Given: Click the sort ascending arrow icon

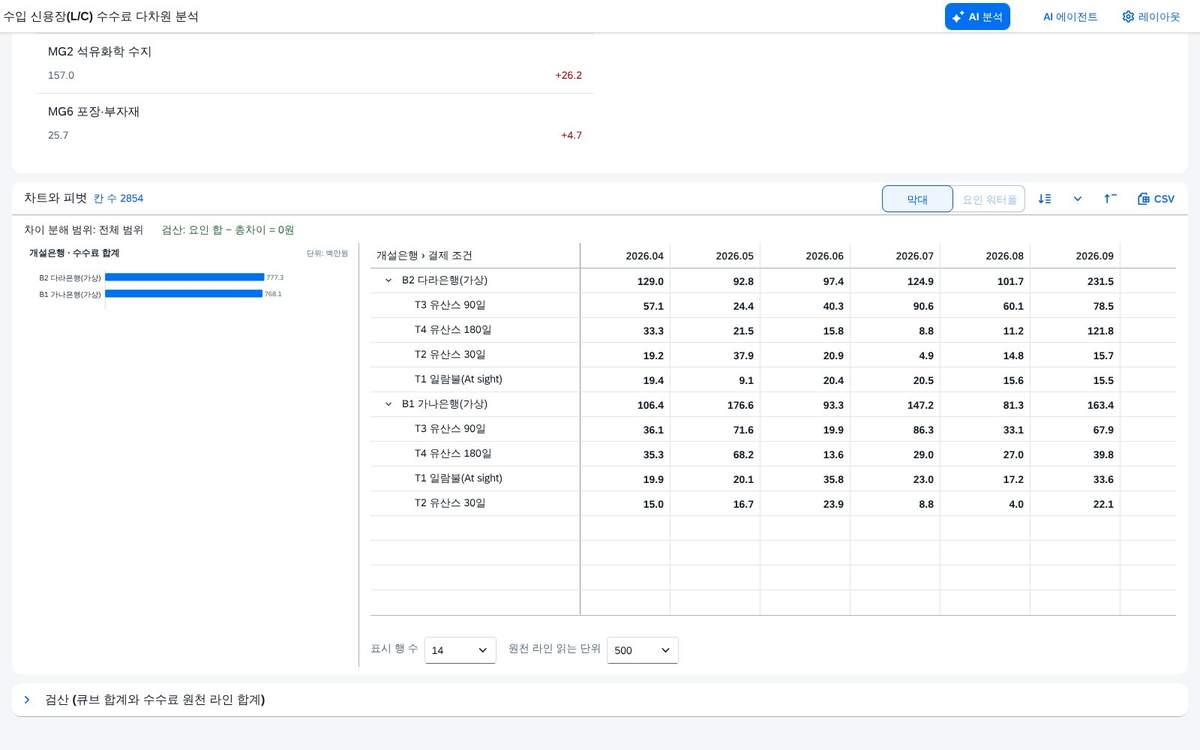Looking at the screenshot, I should 1111,199.
